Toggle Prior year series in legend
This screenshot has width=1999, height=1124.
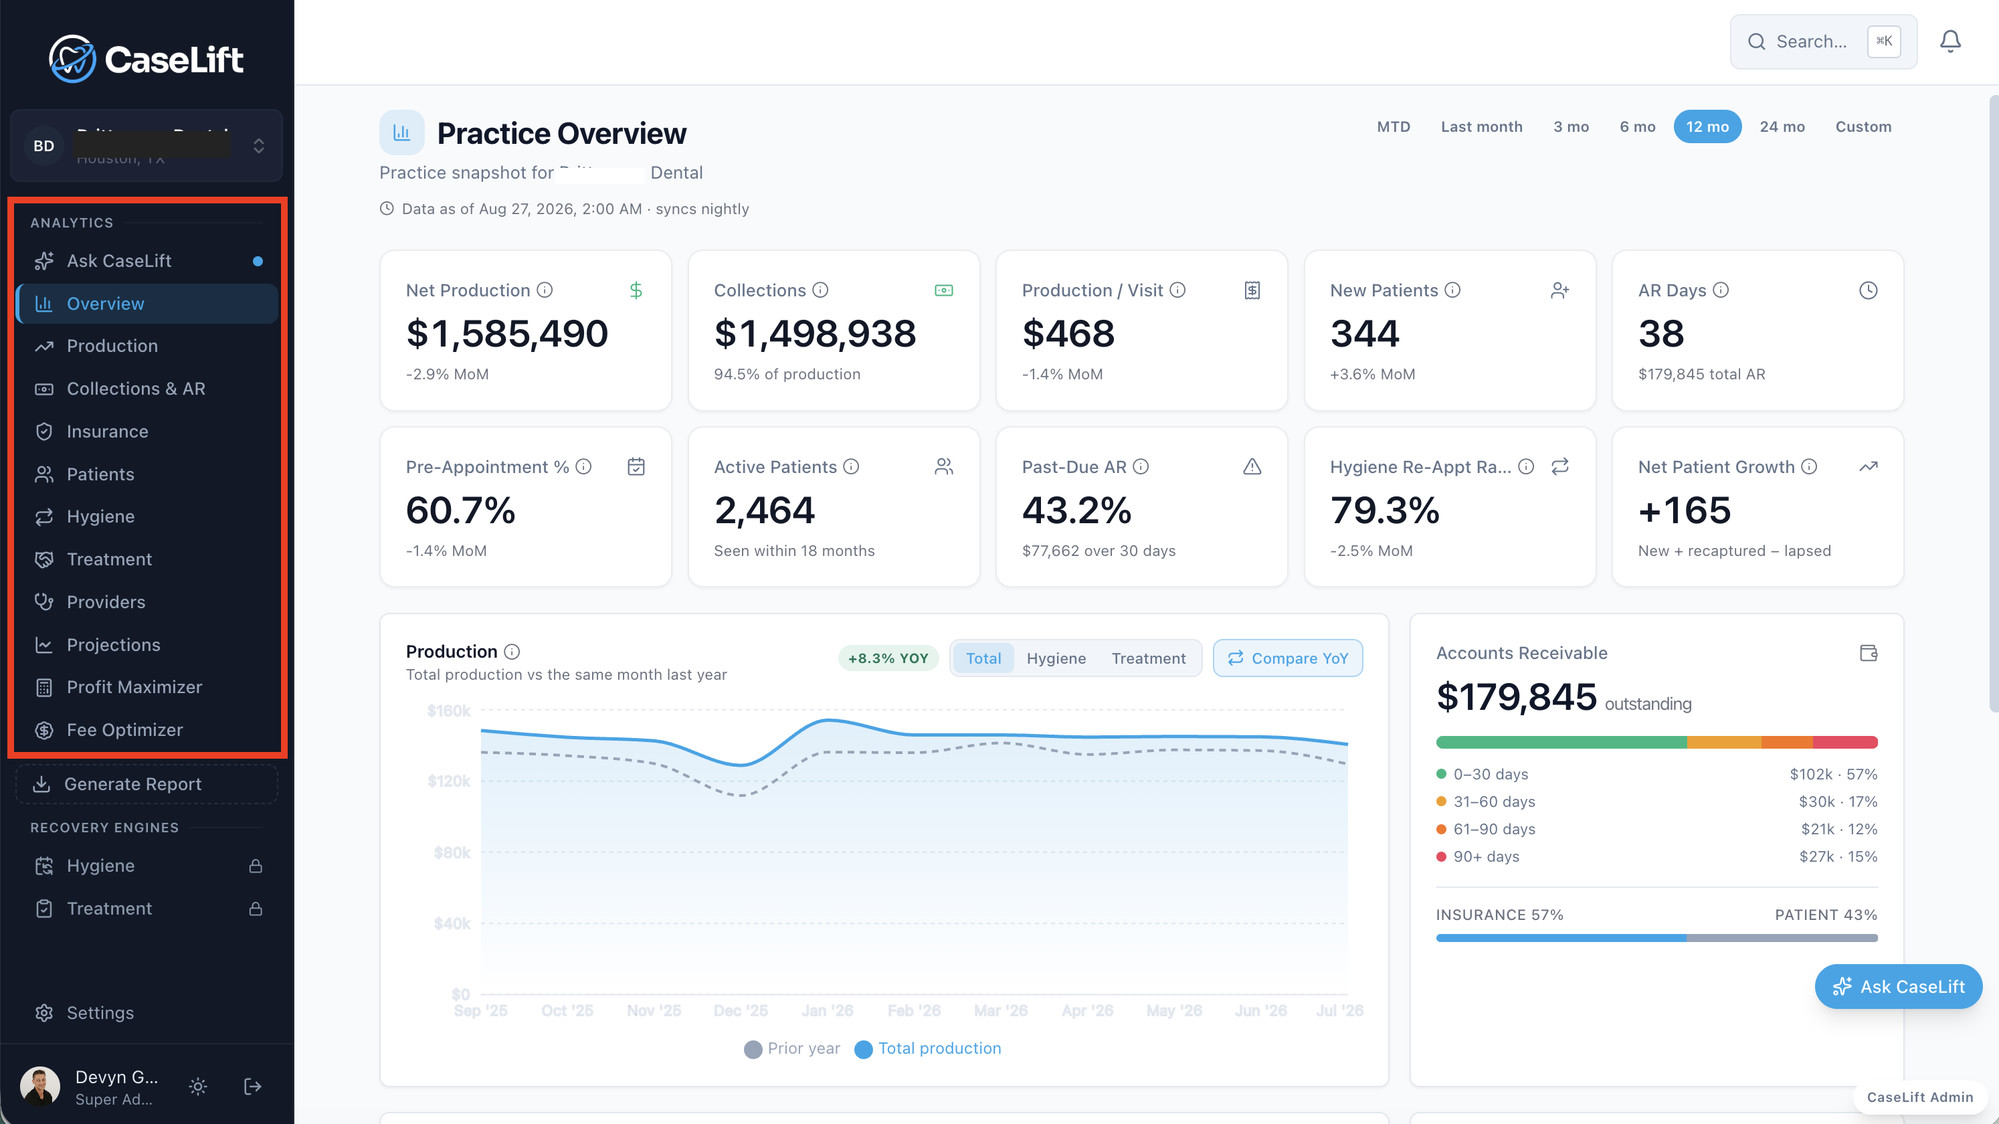[x=792, y=1049]
